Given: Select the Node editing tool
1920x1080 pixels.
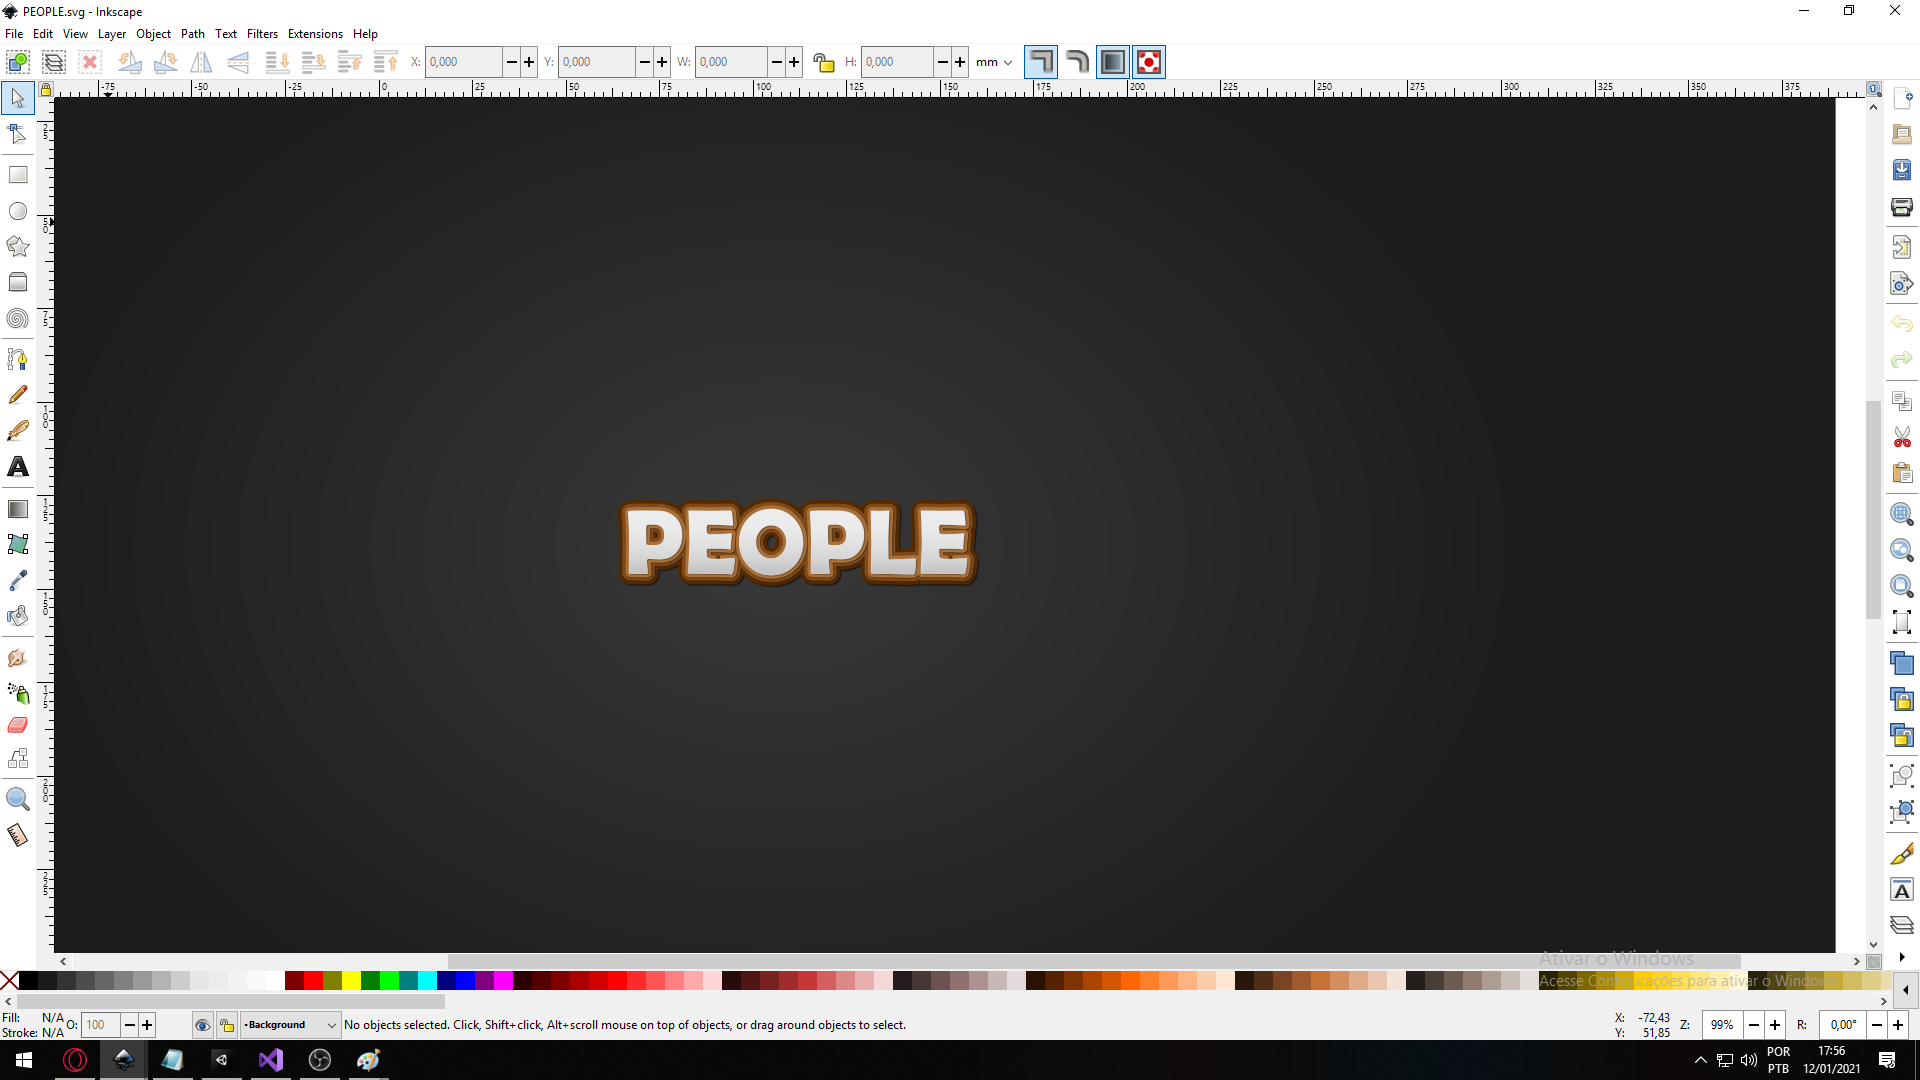Looking at the screenshot, I should (x=18, y=134).
